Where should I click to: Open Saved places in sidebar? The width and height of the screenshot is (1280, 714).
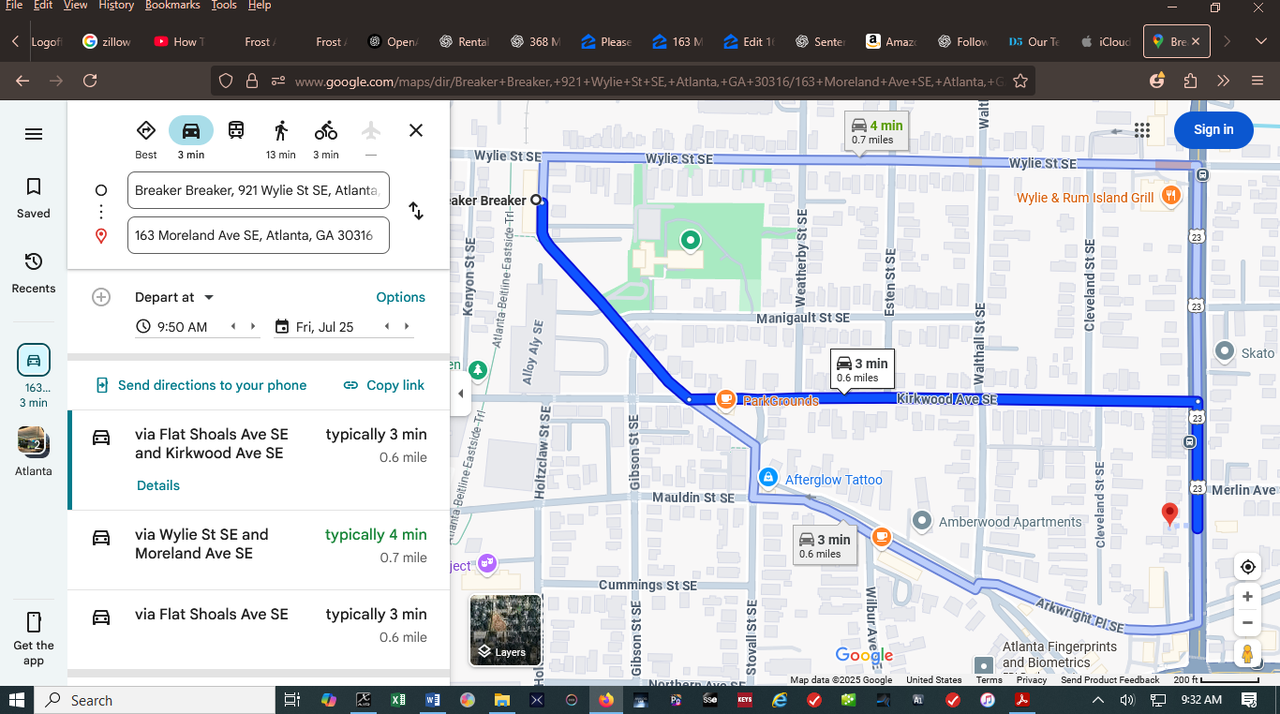pos(33,197)
